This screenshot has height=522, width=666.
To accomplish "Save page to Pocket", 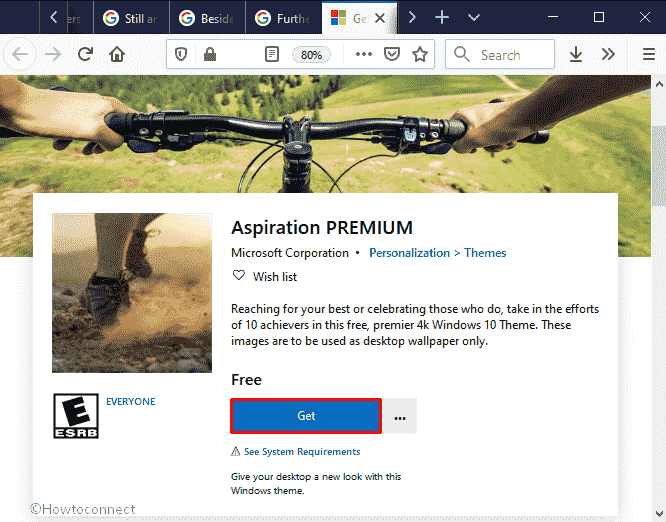I will click(392, 54).
